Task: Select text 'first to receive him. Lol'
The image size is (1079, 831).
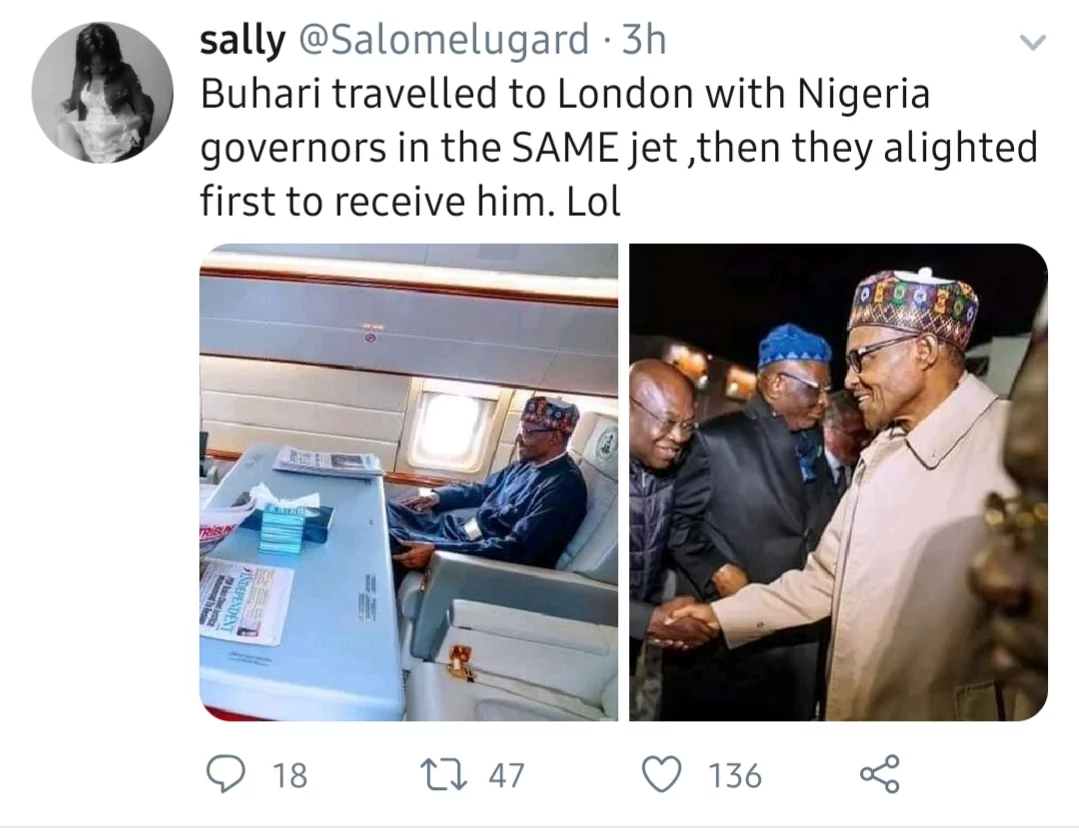Action: [410, 201]
